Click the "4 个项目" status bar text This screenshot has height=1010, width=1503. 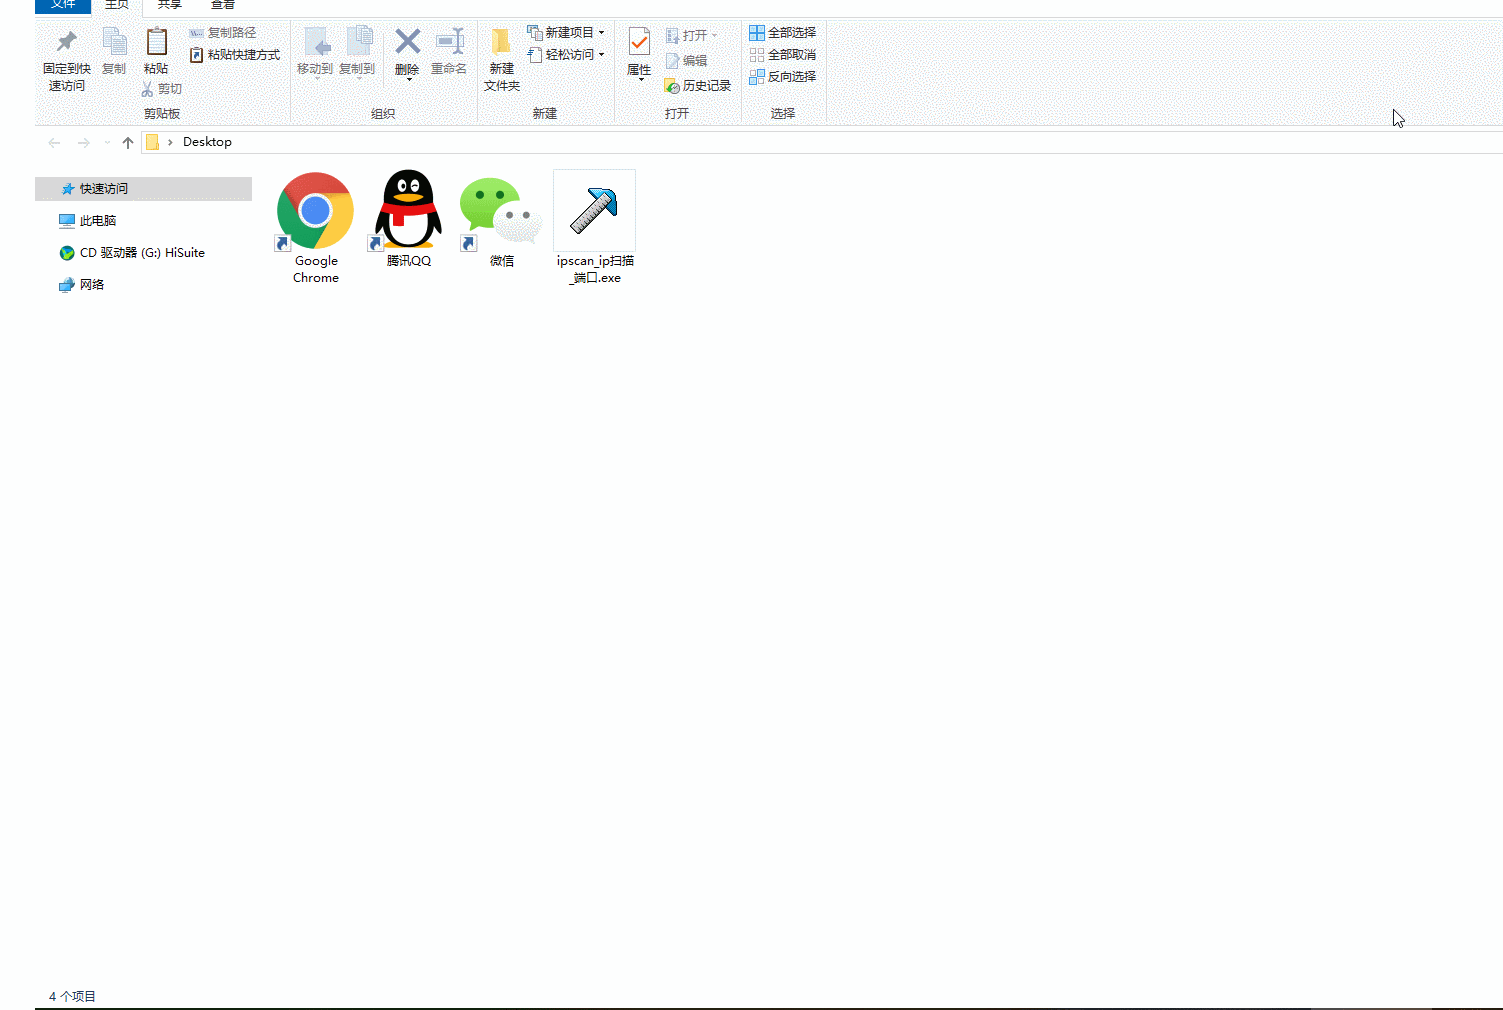pyautogui.click(x=72, y=996)
